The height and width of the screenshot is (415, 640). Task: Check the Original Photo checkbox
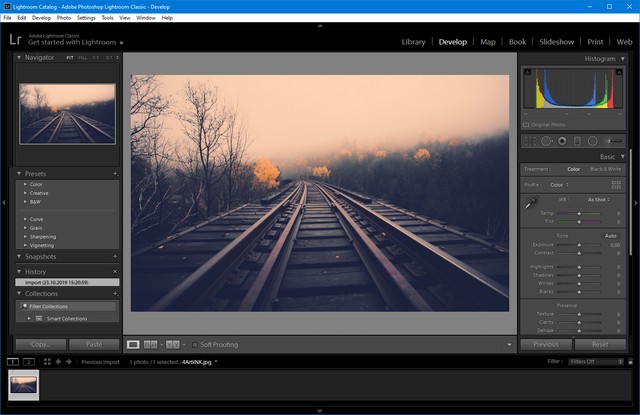[527, 125]
